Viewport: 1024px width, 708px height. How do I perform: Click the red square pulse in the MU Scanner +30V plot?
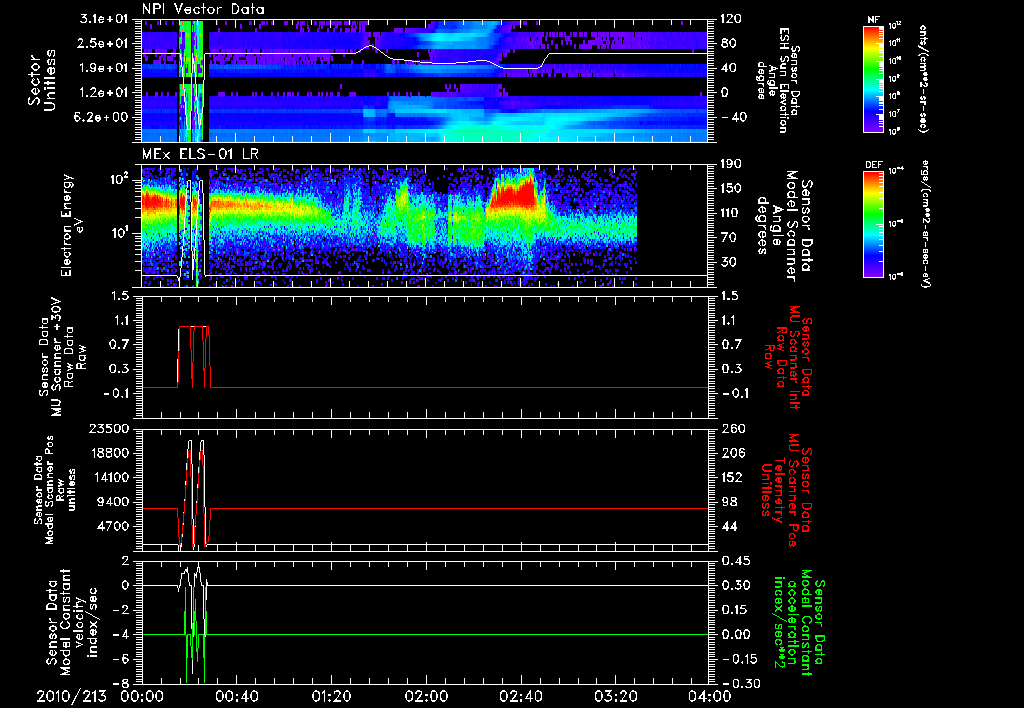click(193, 357)
